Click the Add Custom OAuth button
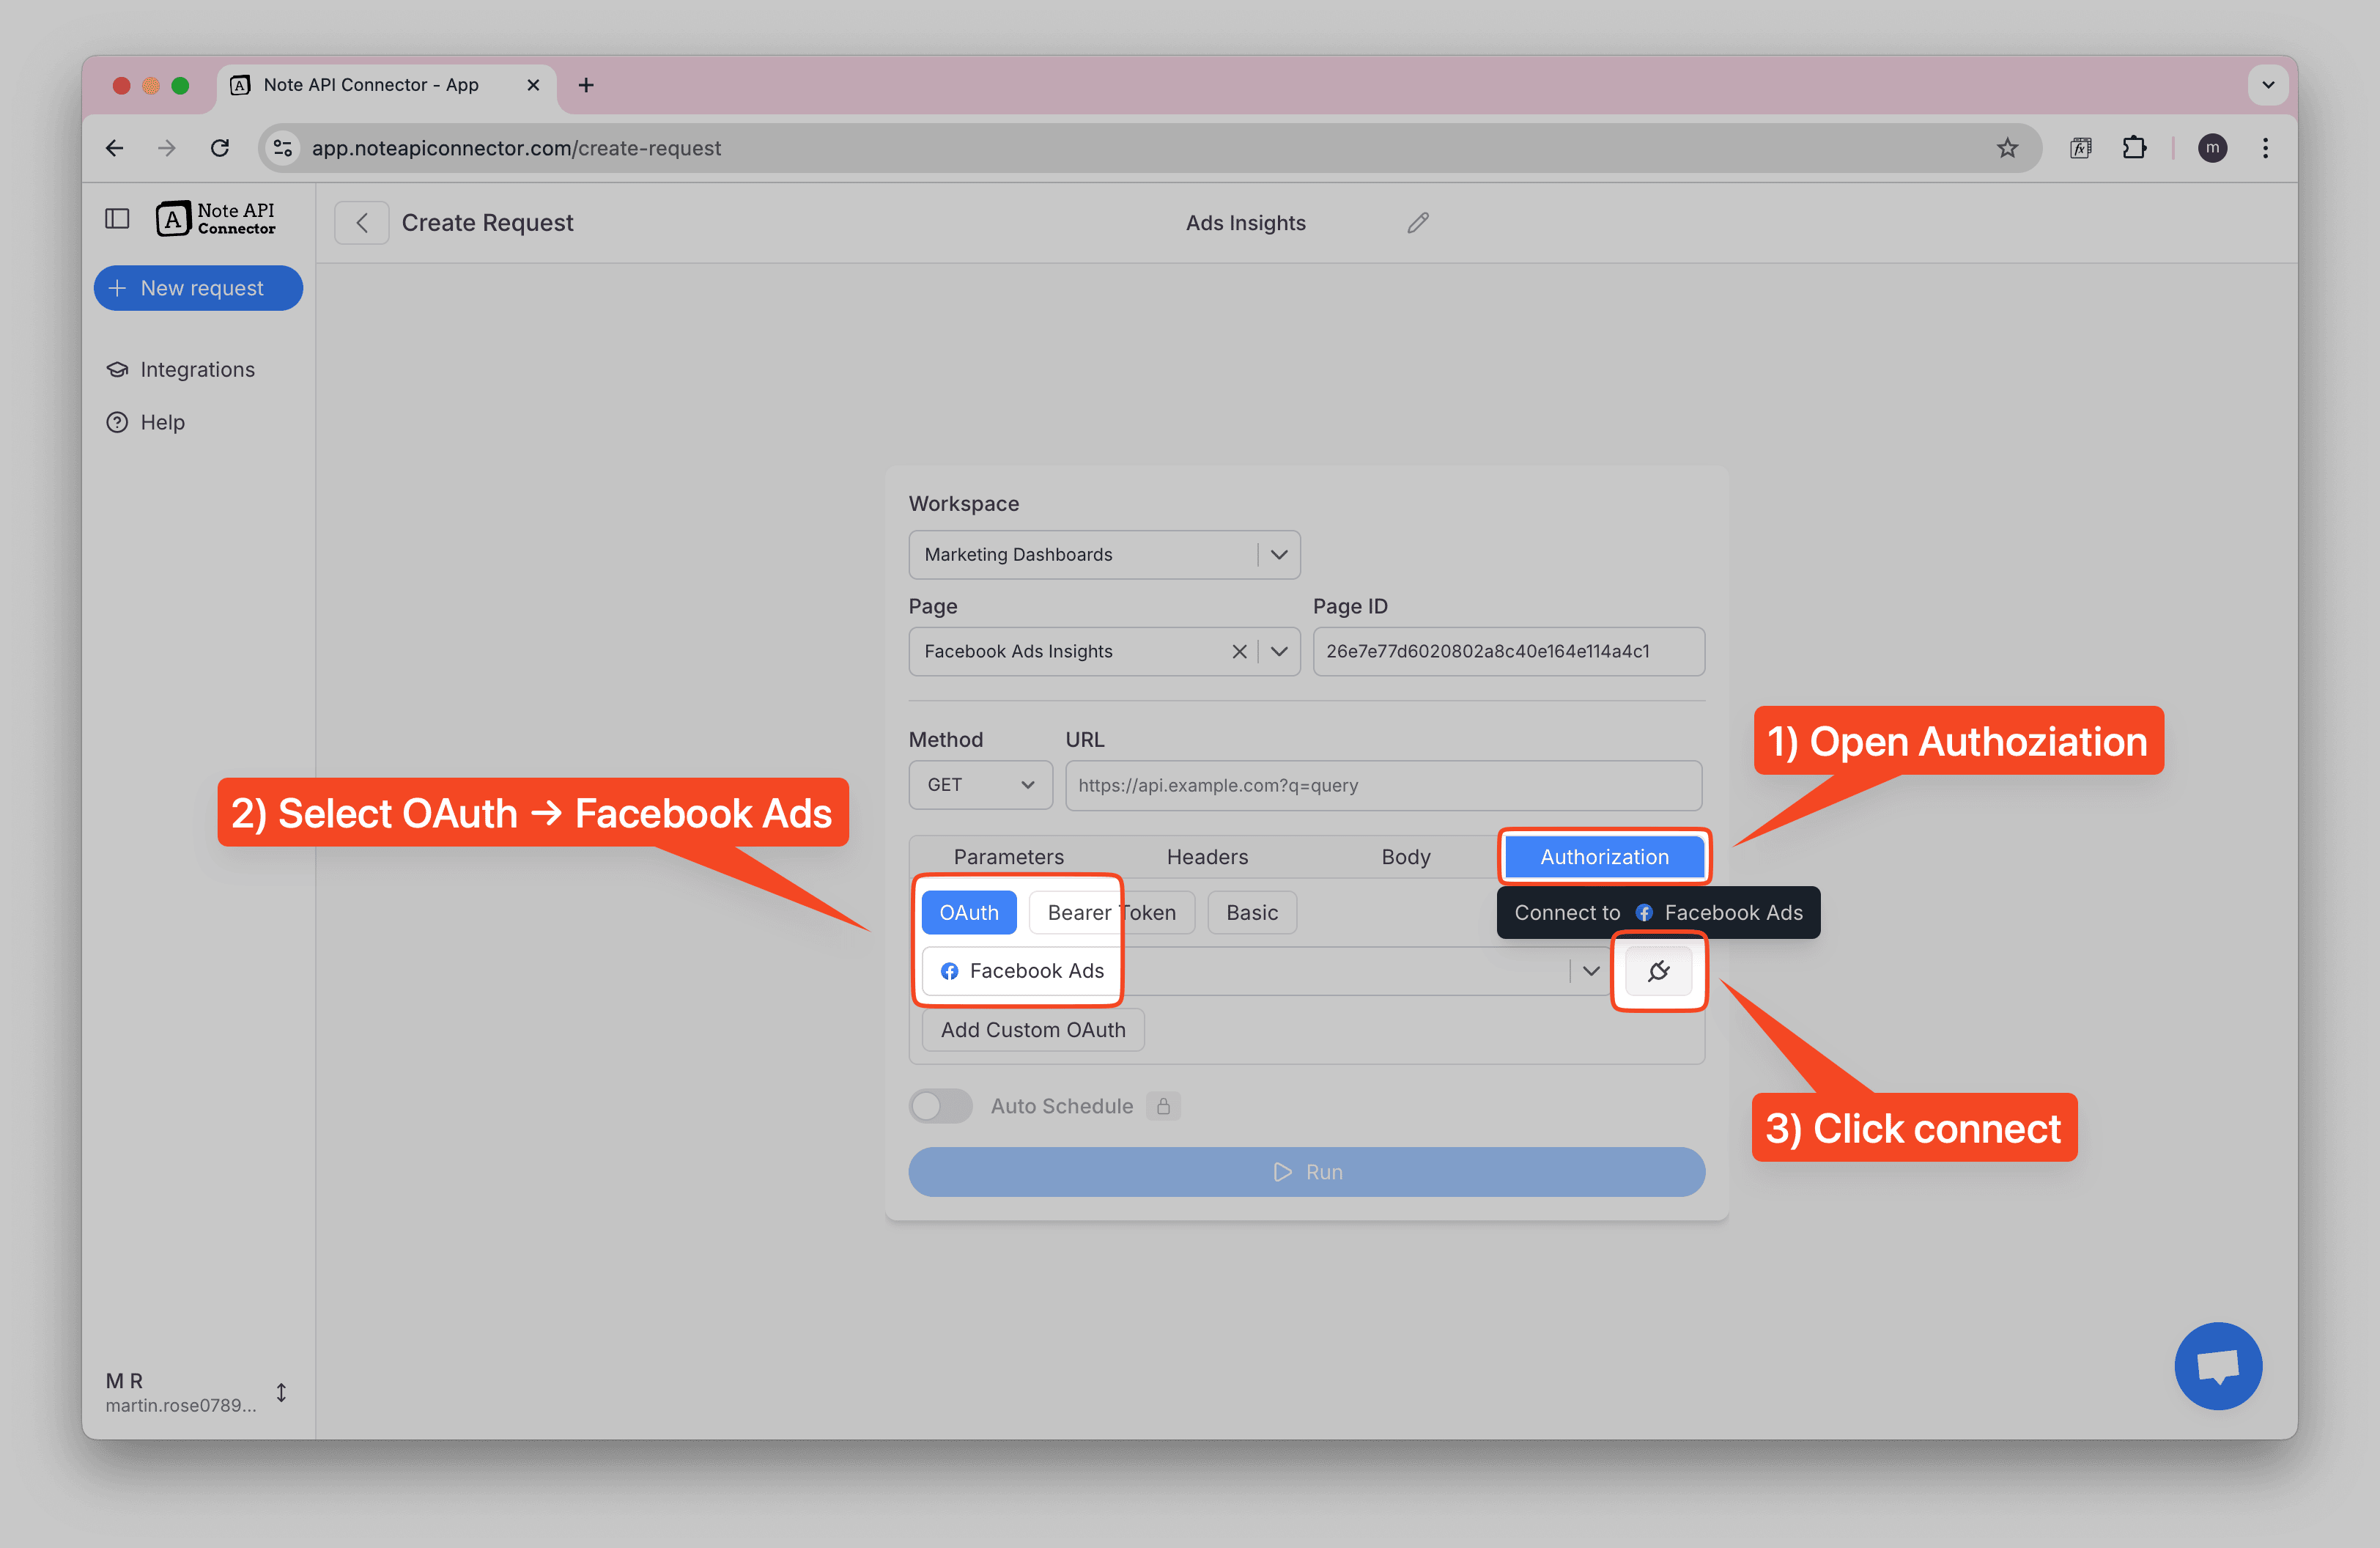Screen dimensions: 2380x1548 pos(1032,1030)
